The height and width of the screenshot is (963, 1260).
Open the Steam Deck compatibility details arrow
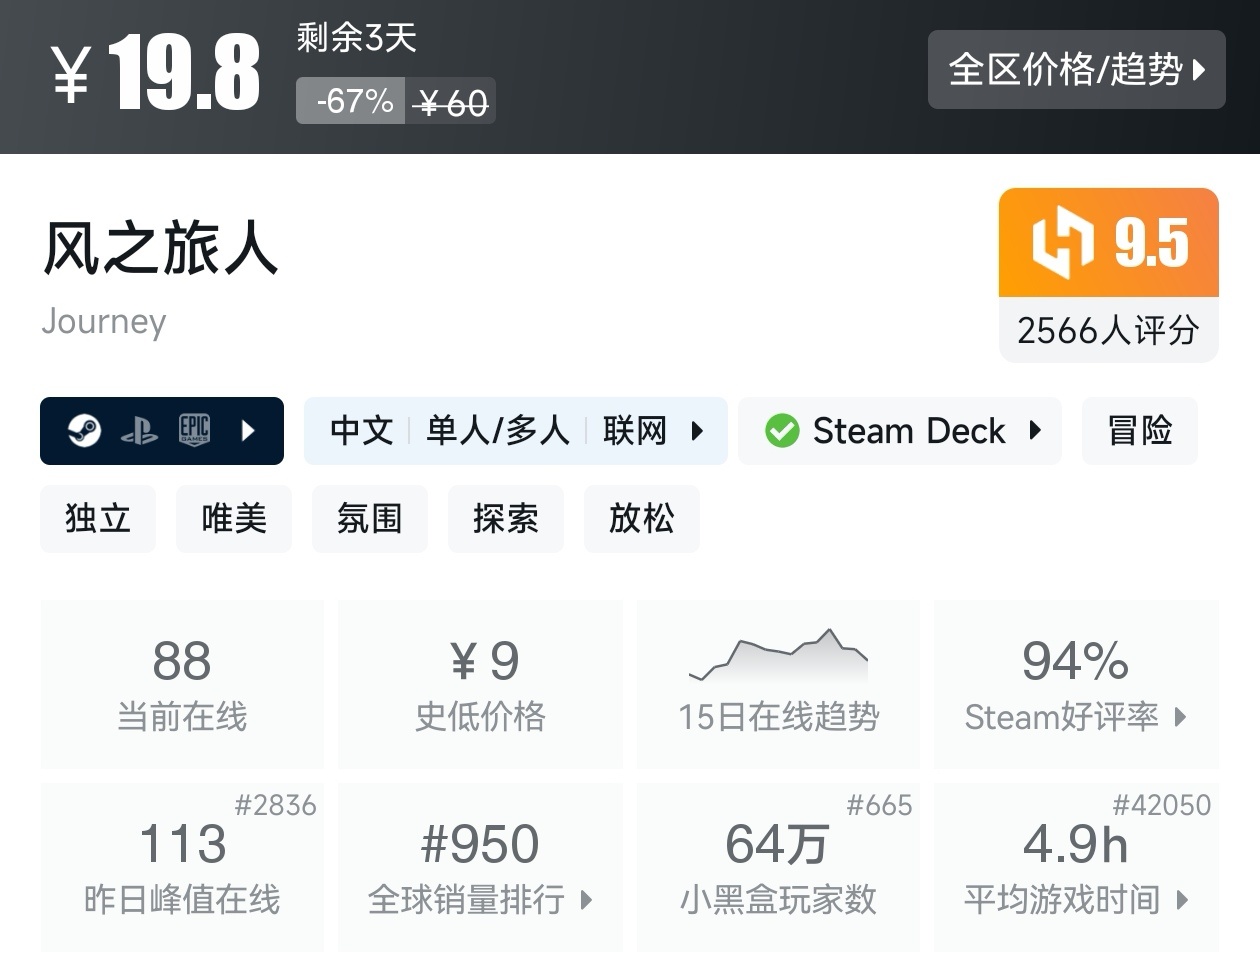pyautogui.click(x=1036, y=431)
